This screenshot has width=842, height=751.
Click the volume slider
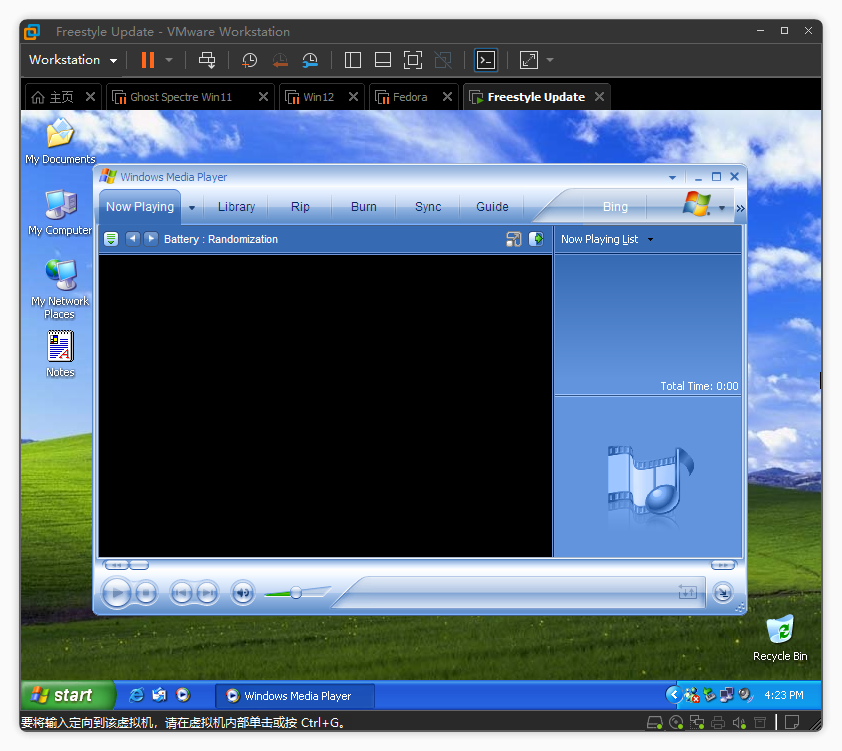296,593
